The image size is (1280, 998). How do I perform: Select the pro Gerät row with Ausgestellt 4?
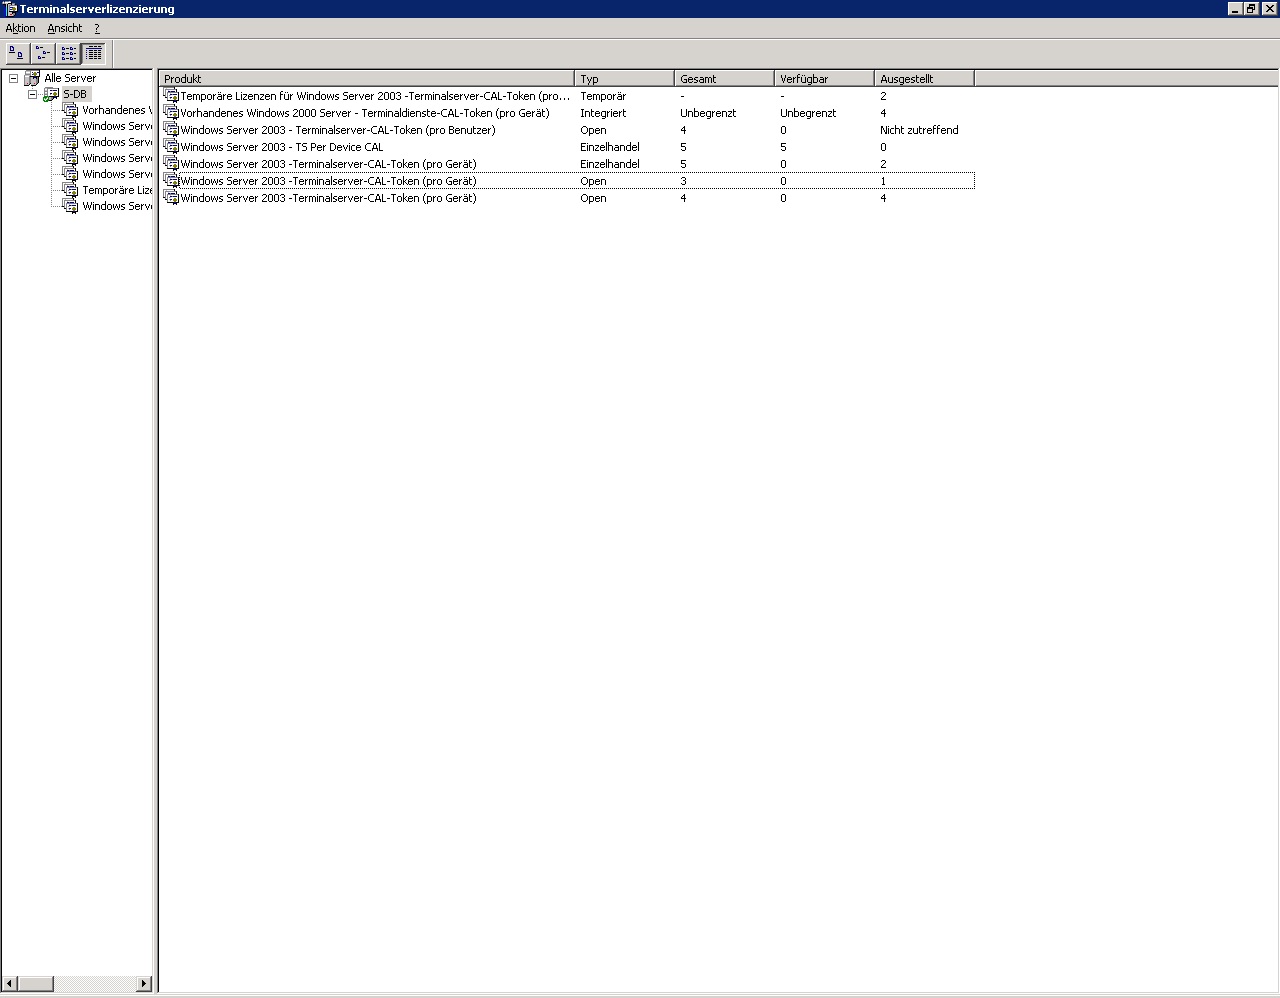pyautogui.click(x=328, y=198)
